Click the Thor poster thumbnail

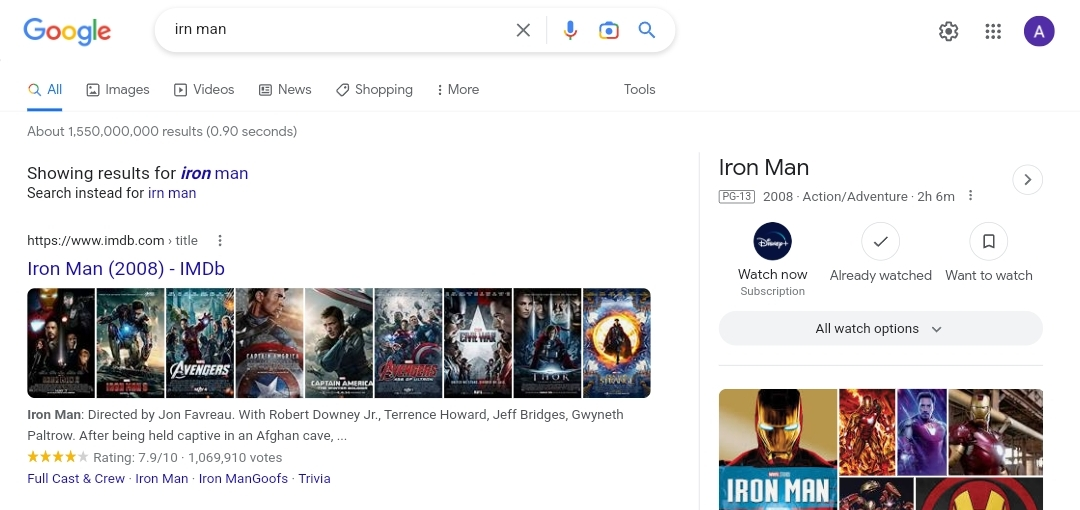[548, 343]
